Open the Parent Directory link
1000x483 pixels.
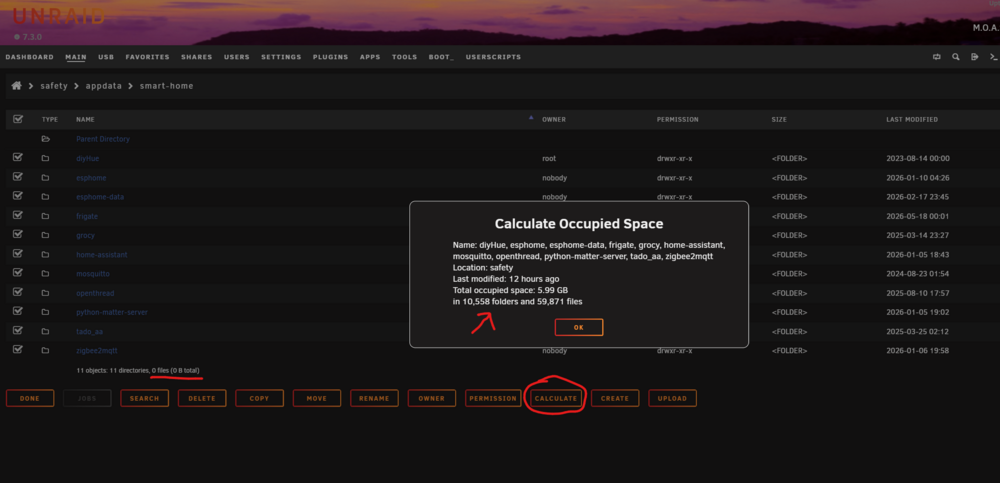pyautogui.click(x=103, y=138)
